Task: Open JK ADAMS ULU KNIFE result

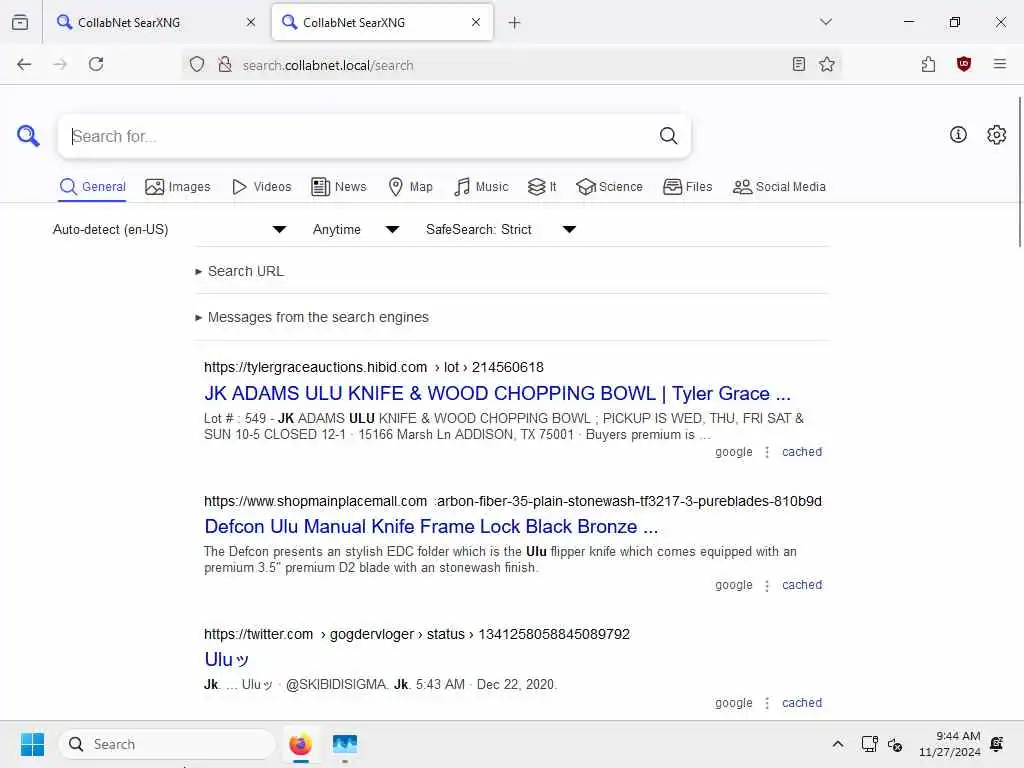Action: tap(497, 393)
